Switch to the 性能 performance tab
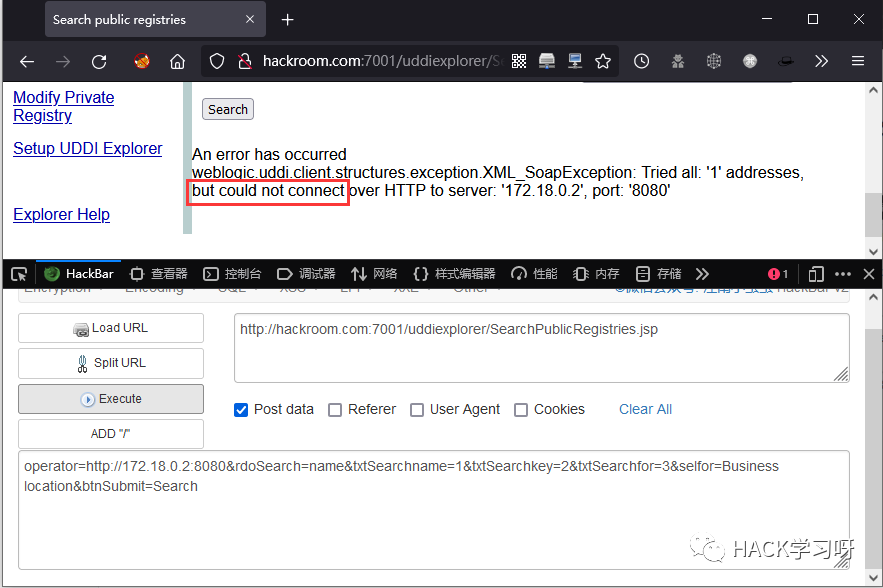 click(534, 274)
